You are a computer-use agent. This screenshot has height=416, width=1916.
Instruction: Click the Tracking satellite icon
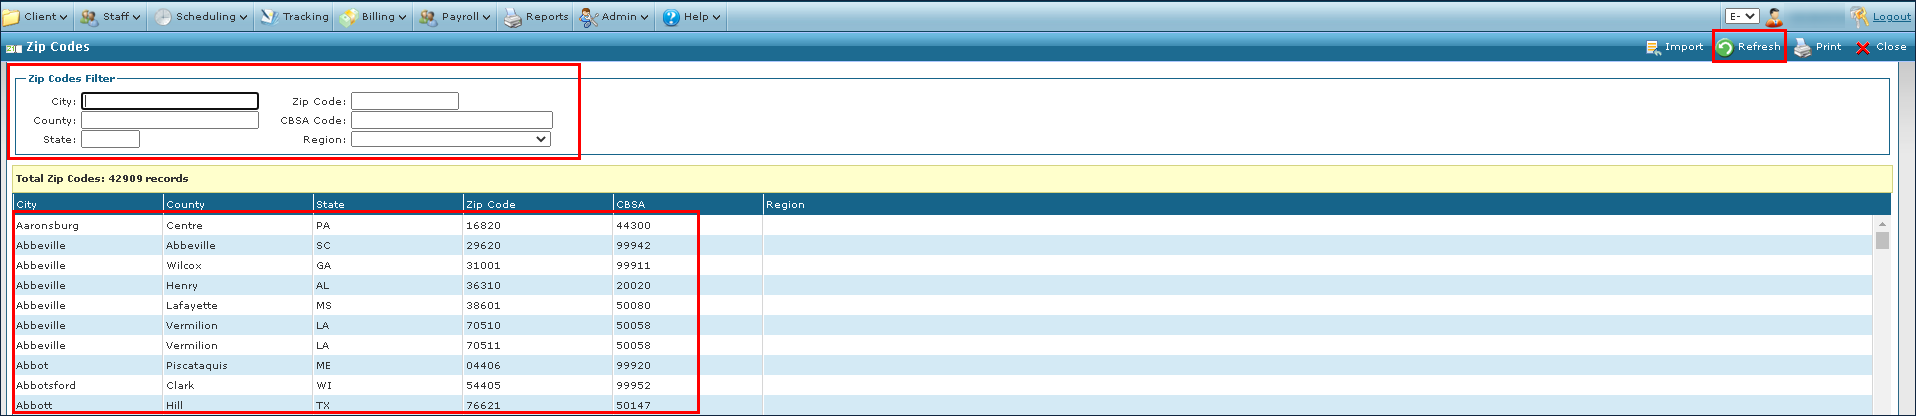pos(269,17)
